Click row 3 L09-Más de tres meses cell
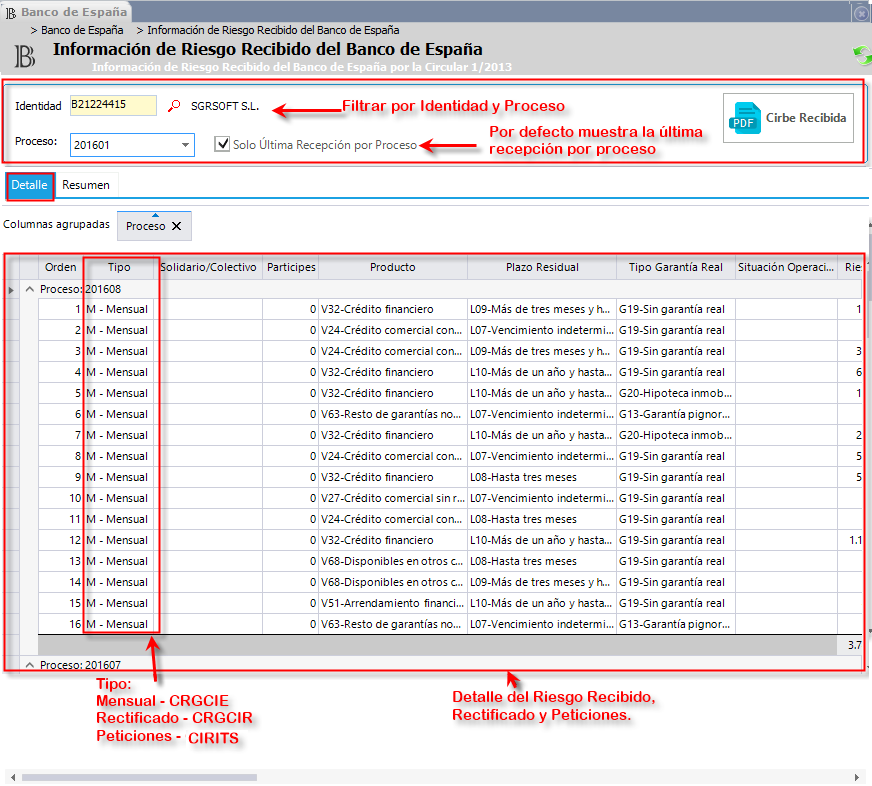 point(542,352)
